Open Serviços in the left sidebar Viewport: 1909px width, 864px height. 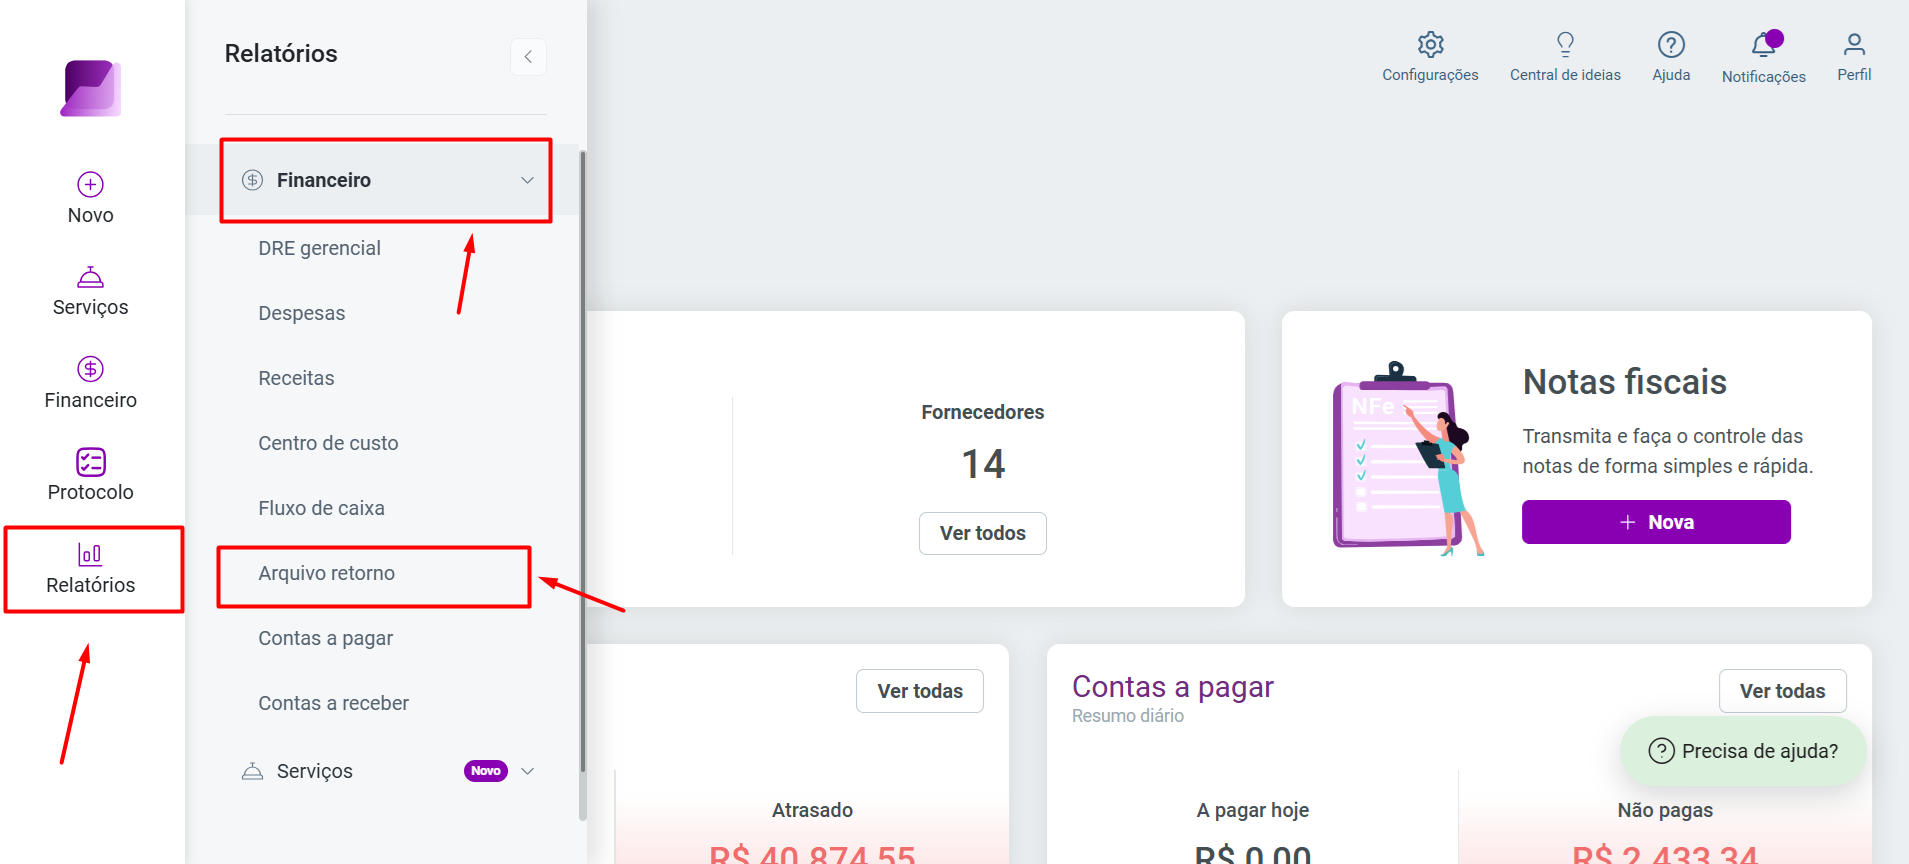click(x=90, y=292)
